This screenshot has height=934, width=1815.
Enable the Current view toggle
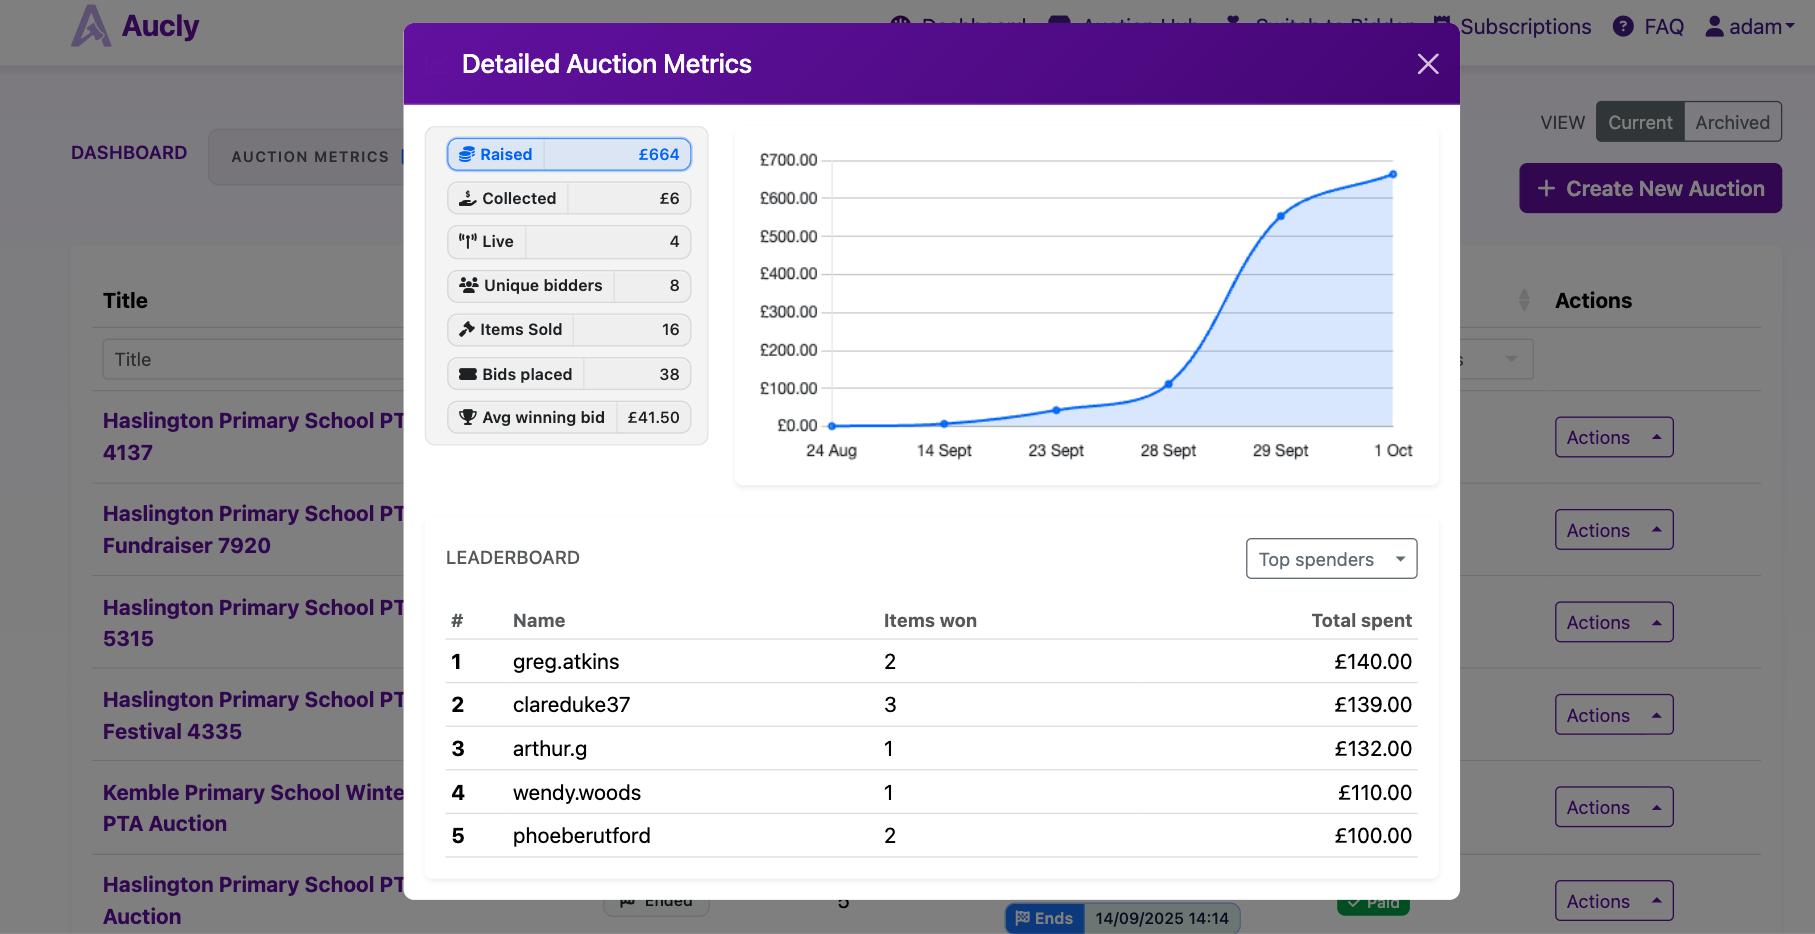[1639, 121]
